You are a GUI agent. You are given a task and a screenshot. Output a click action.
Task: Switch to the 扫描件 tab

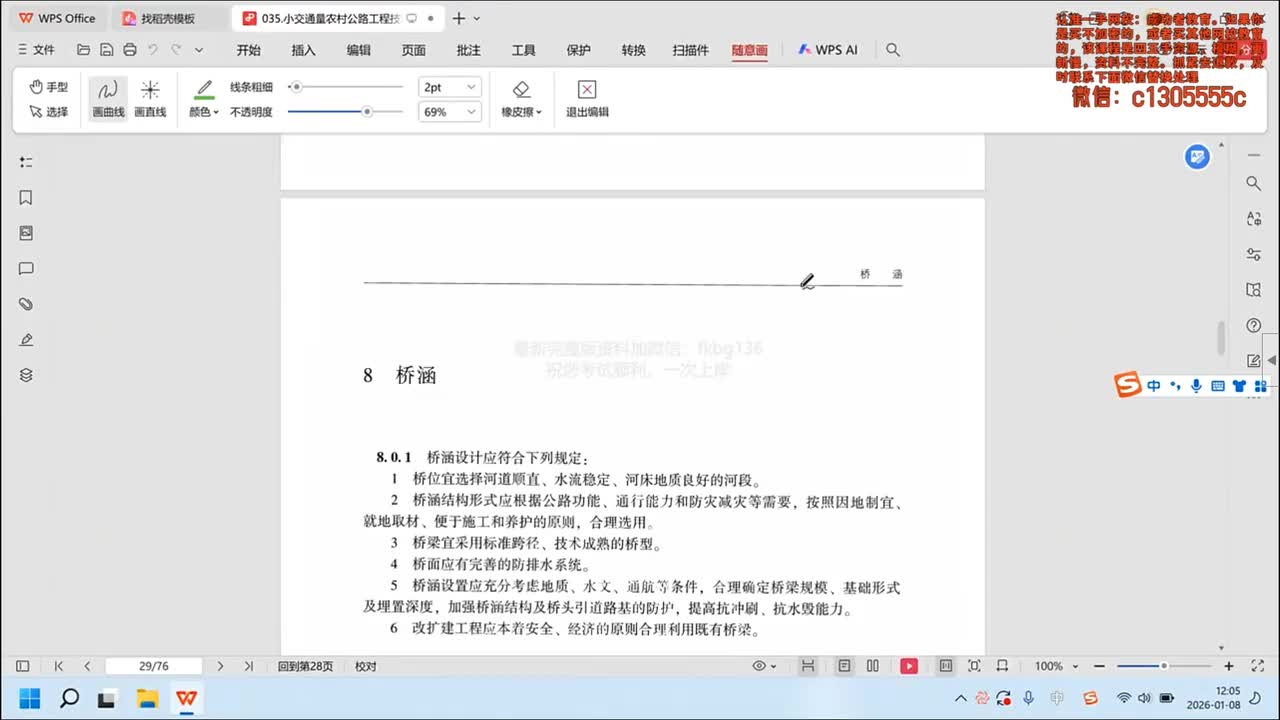tap(690, 50)
